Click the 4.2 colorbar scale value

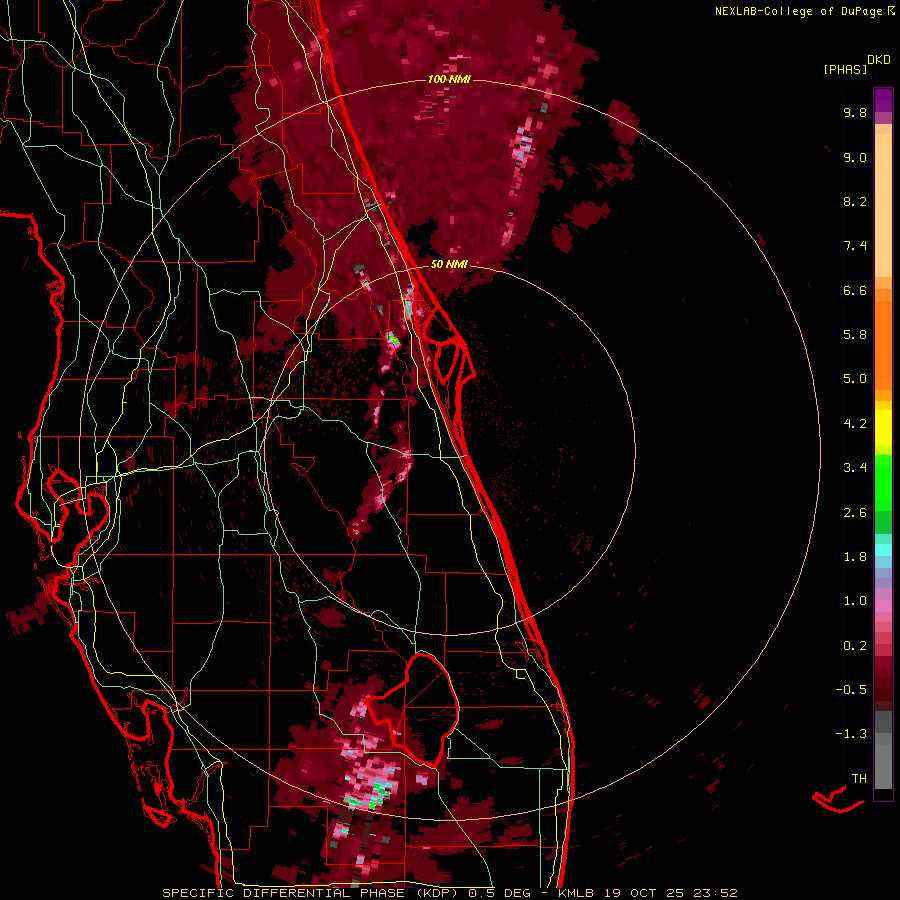pos(855,424)
